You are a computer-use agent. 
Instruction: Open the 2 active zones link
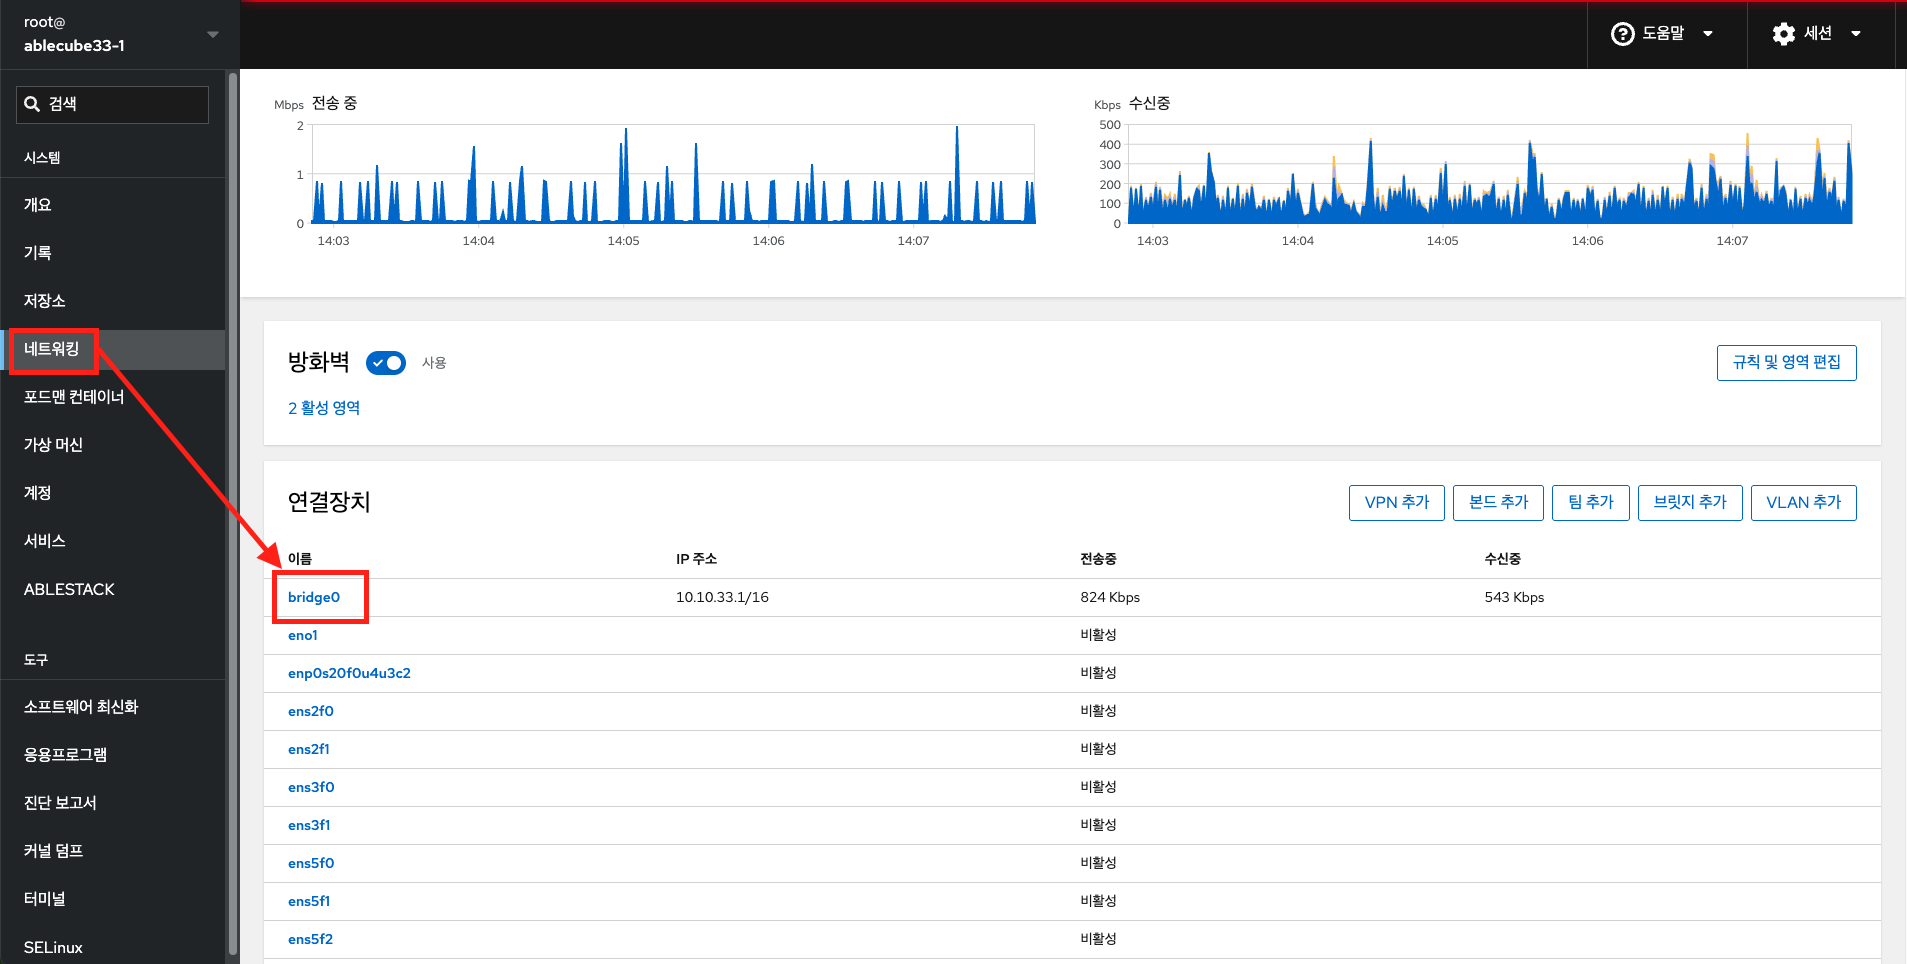pyautogui.click(x=324, y=408)
